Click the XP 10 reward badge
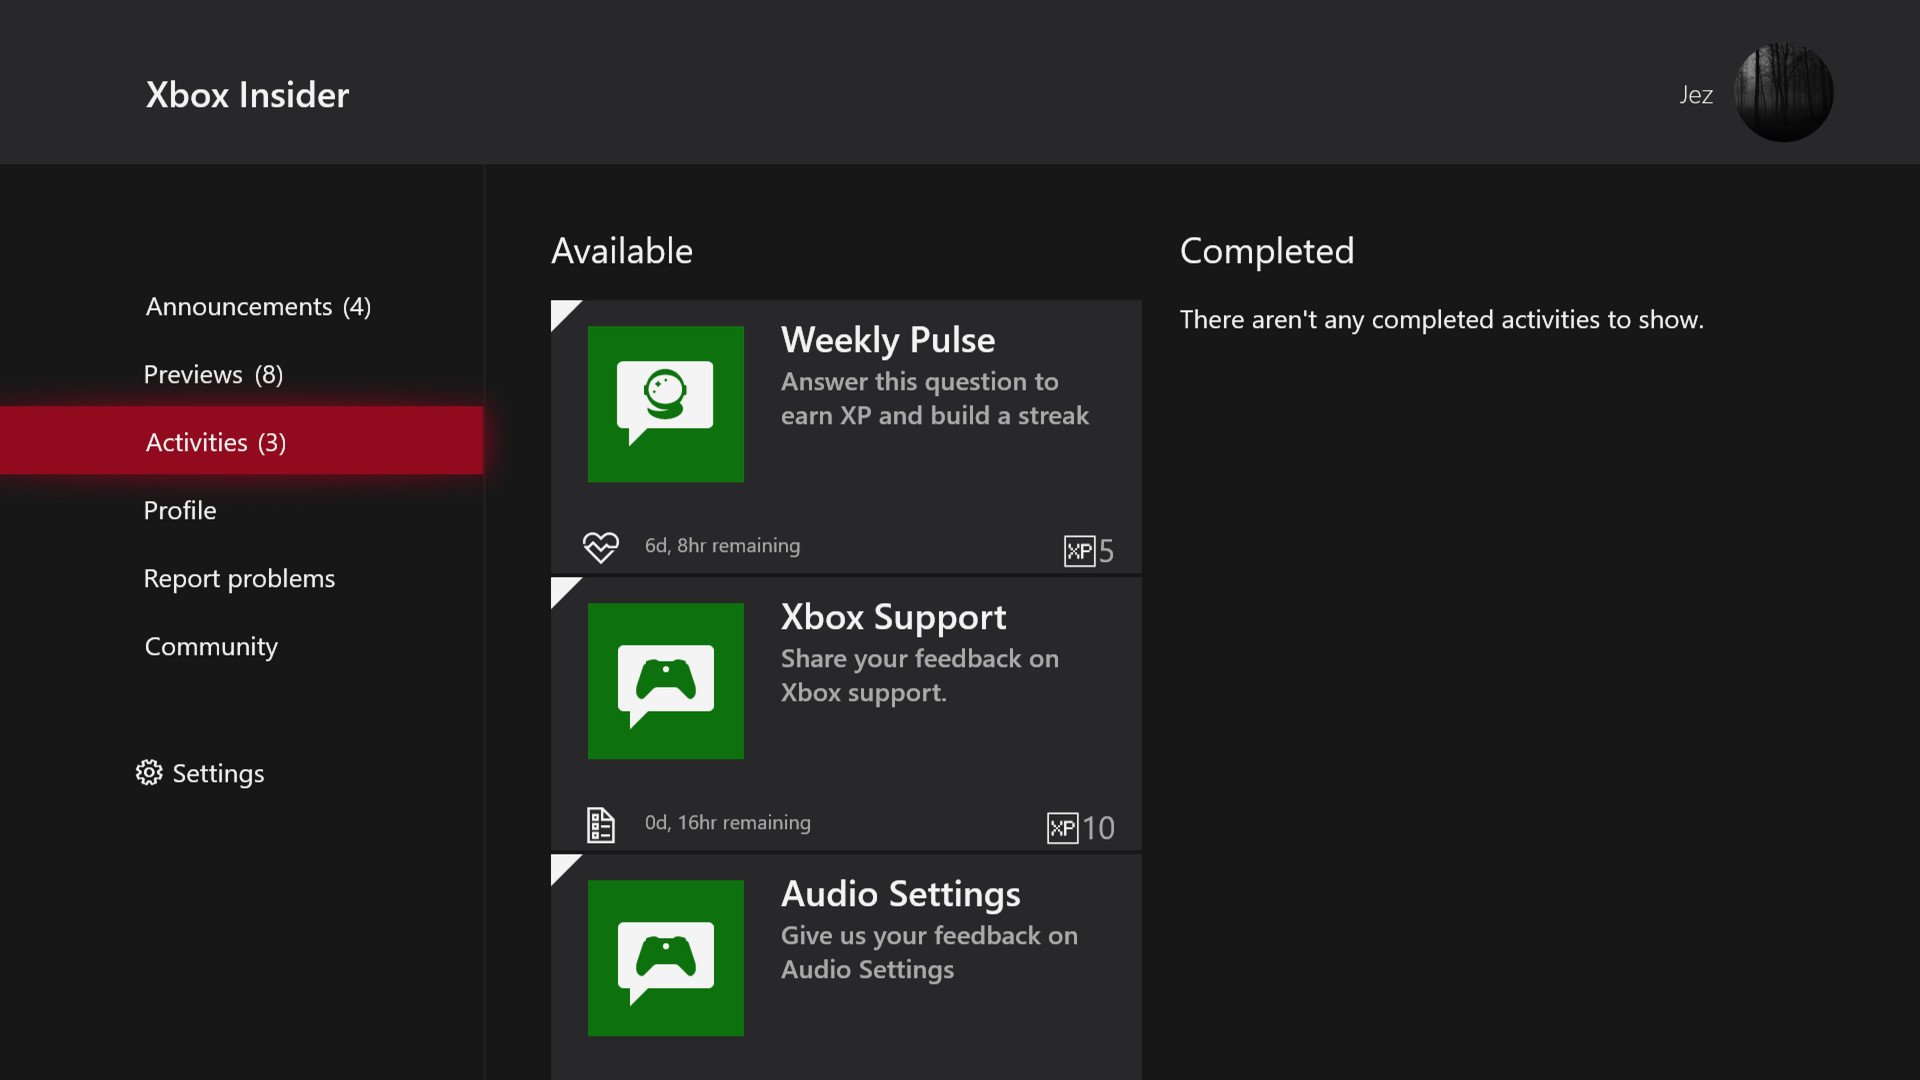The height and width of the screenshot is (1080, 1920). point(1080,828)
